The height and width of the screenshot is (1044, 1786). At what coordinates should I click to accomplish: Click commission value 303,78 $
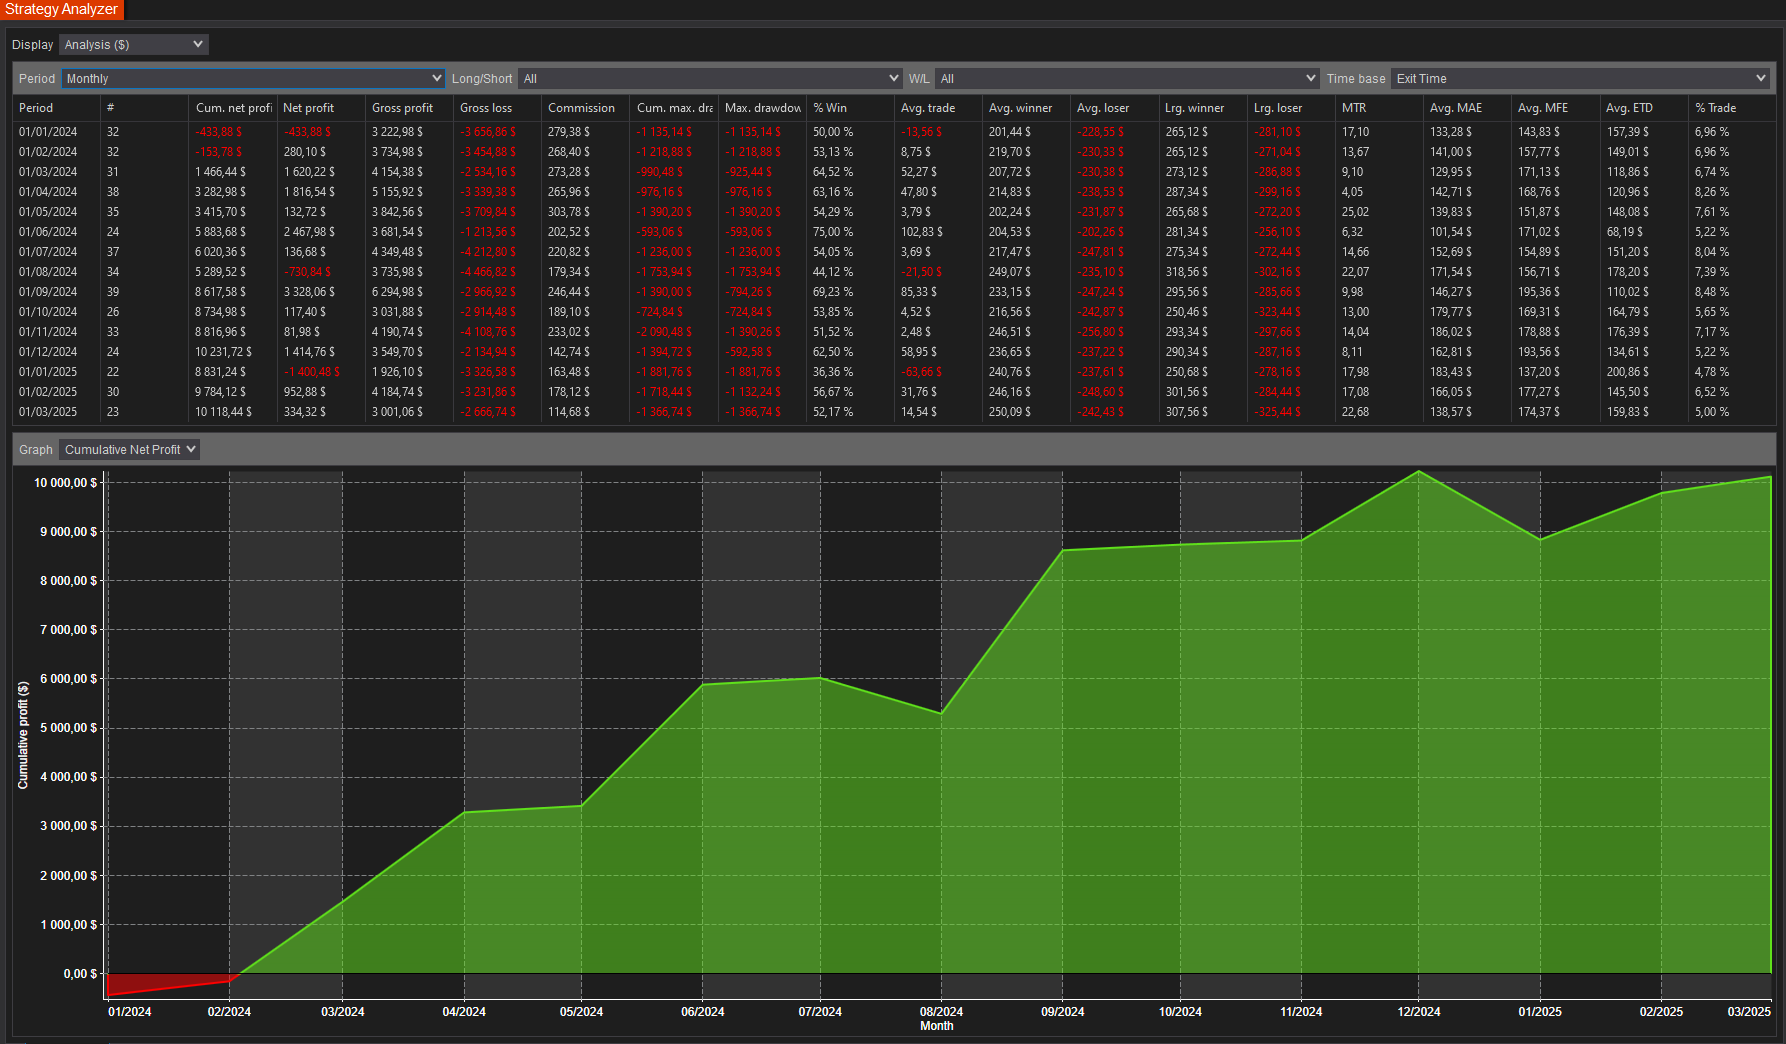(x=569, y=212)
